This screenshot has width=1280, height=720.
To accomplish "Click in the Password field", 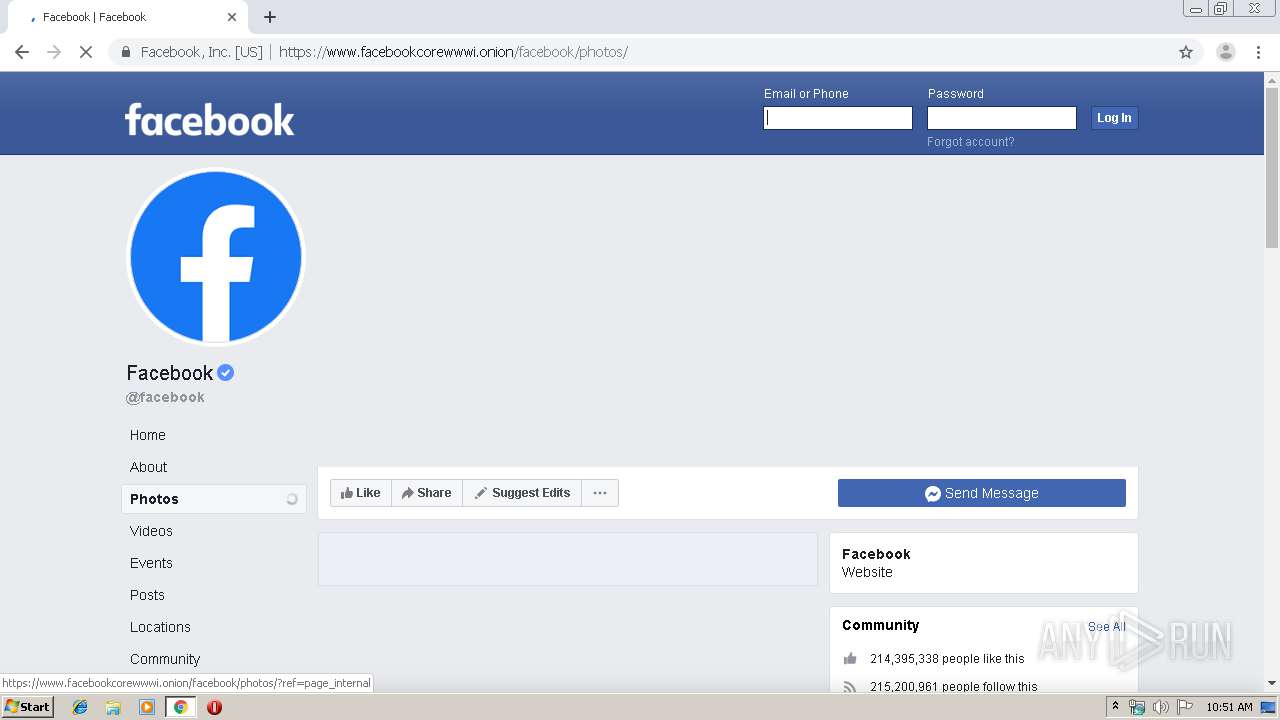I will tap(1002, 118).
